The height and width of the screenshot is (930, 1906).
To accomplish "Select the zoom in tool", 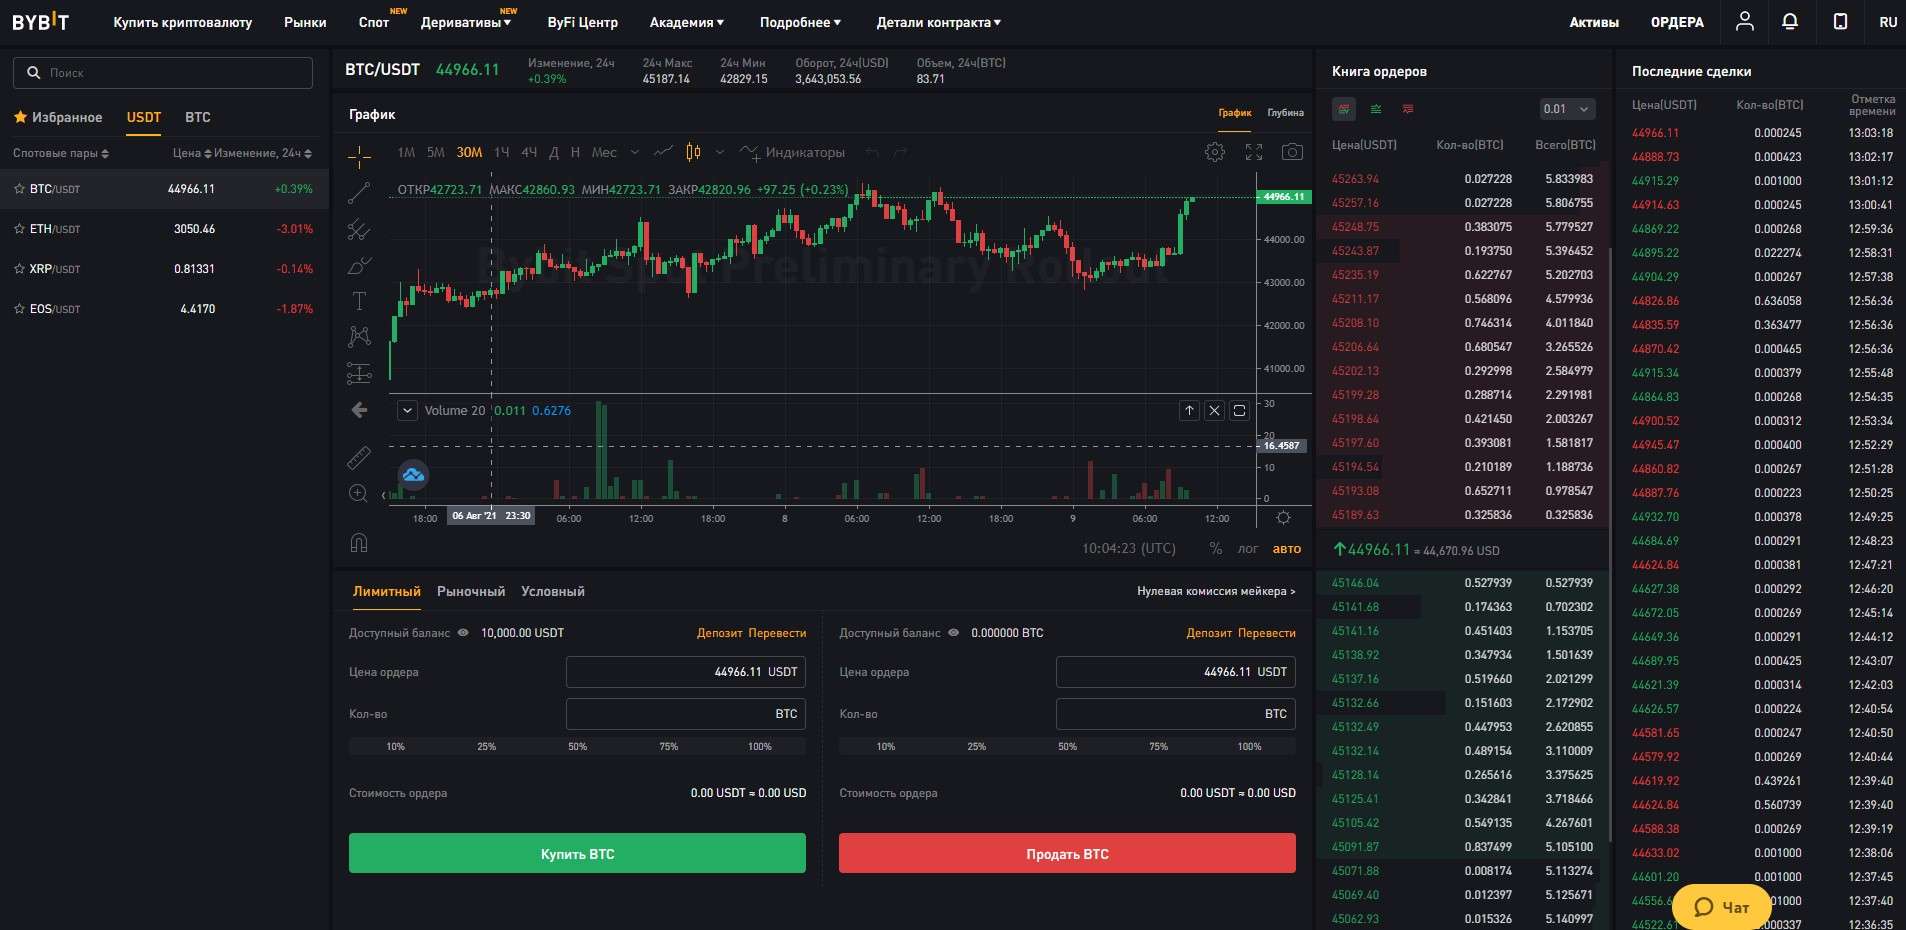I will pos(358,493).
